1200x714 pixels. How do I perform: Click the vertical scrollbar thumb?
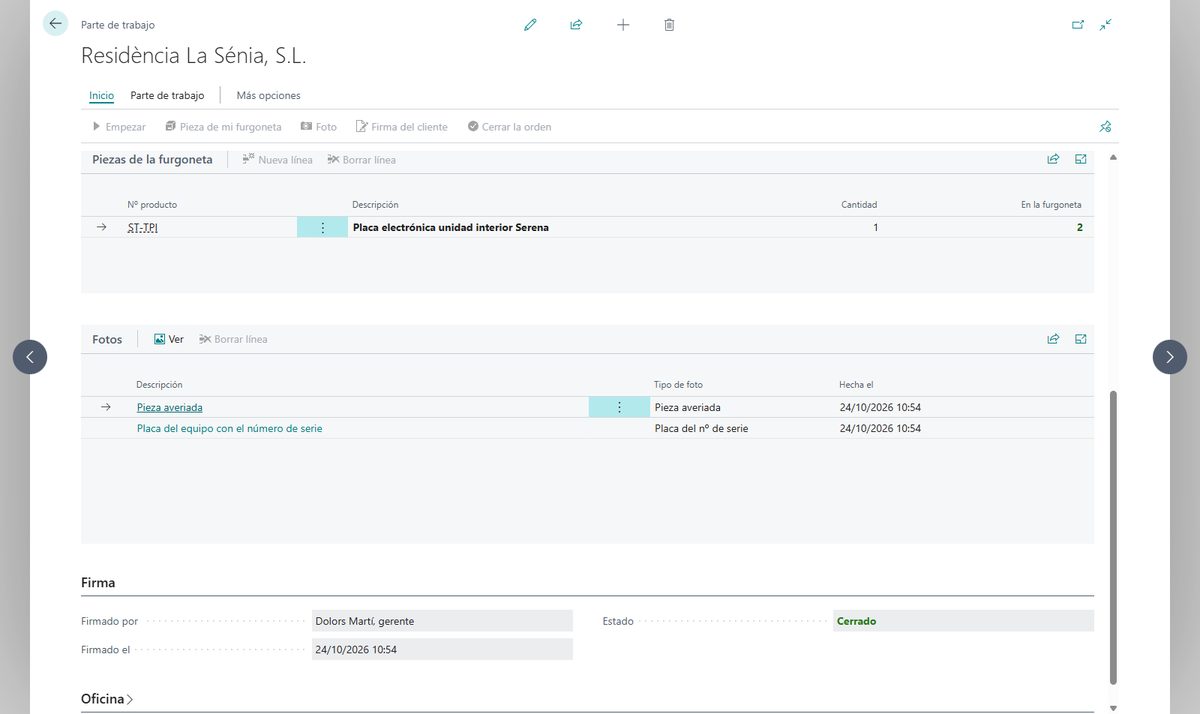[1114, 538]
